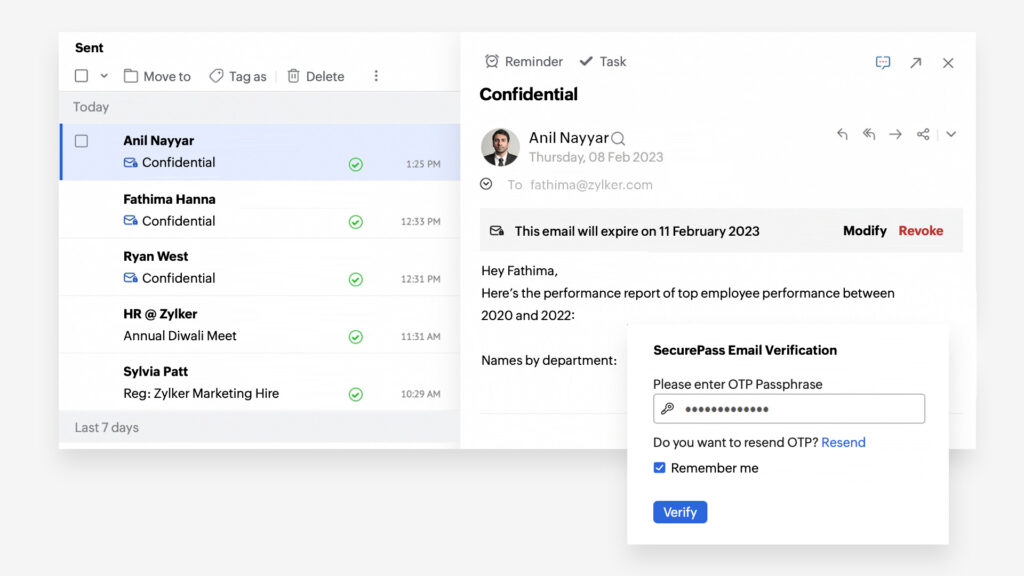The height and width of the screenshot is (576, 1024).
Task: Click the Resend OTP link
Action: click(843, 442)
